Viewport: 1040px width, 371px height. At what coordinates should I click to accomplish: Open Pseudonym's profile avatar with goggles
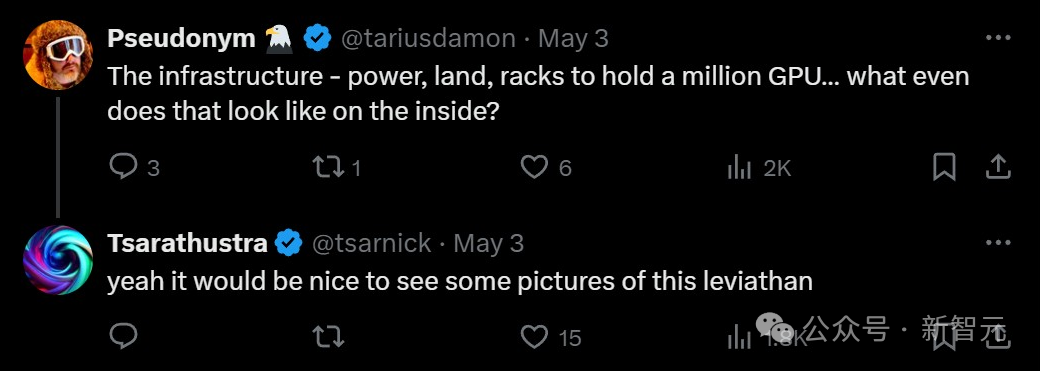[x=58, y=54]
